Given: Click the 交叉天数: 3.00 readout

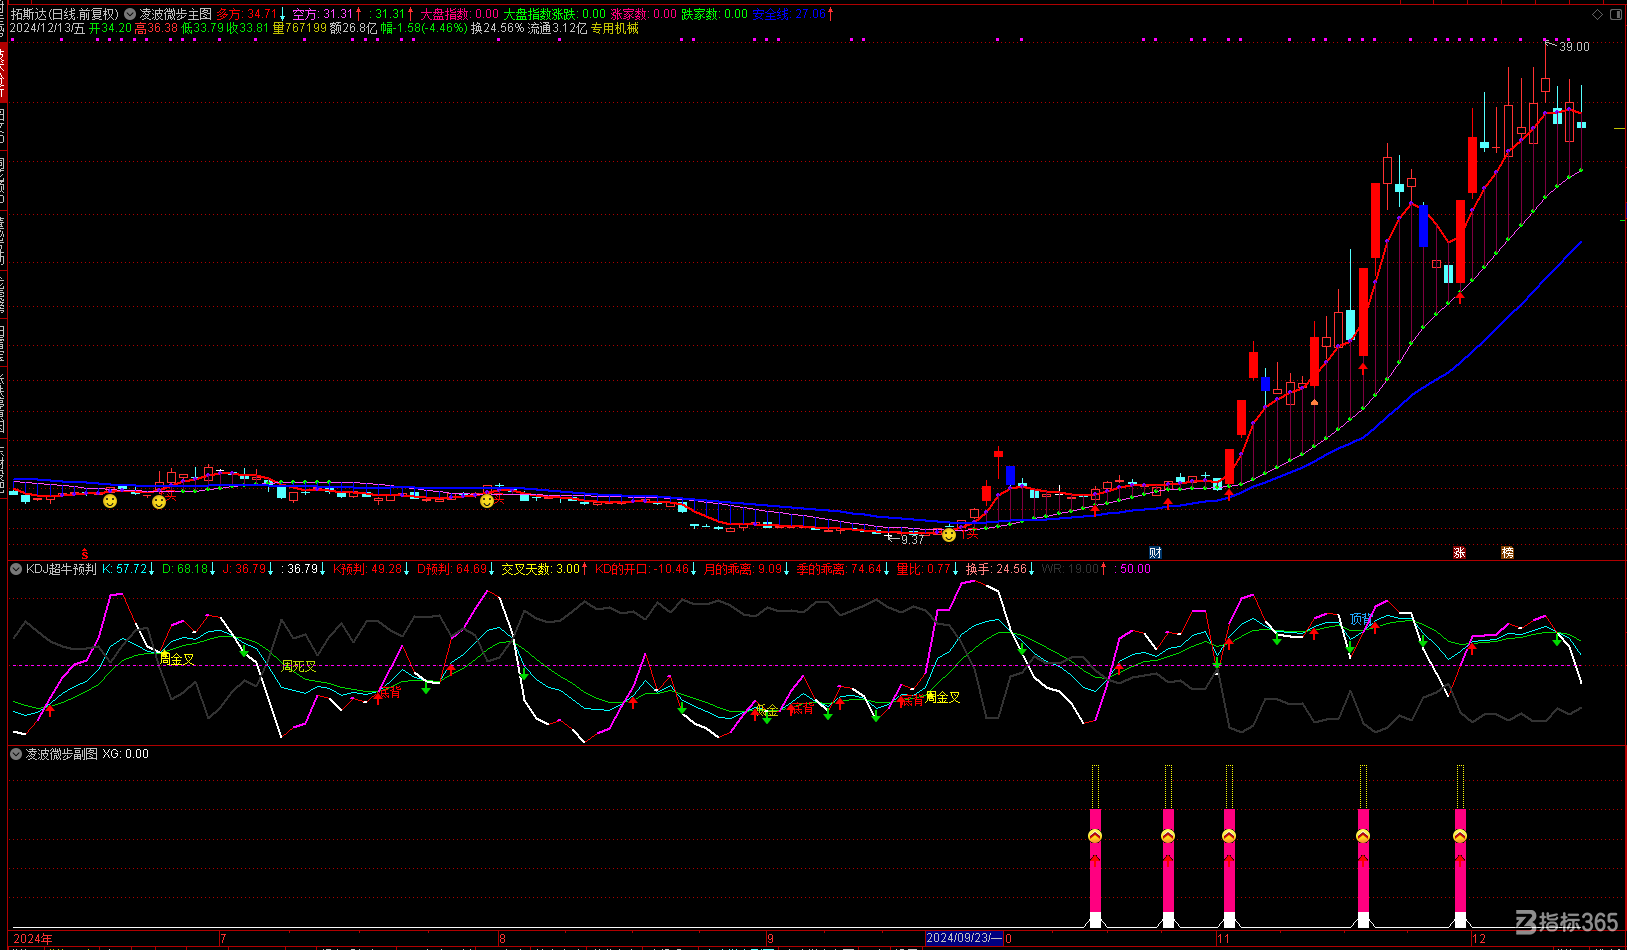Looking at the screenshot, I should pyautogui.click(x=540, y=569).
